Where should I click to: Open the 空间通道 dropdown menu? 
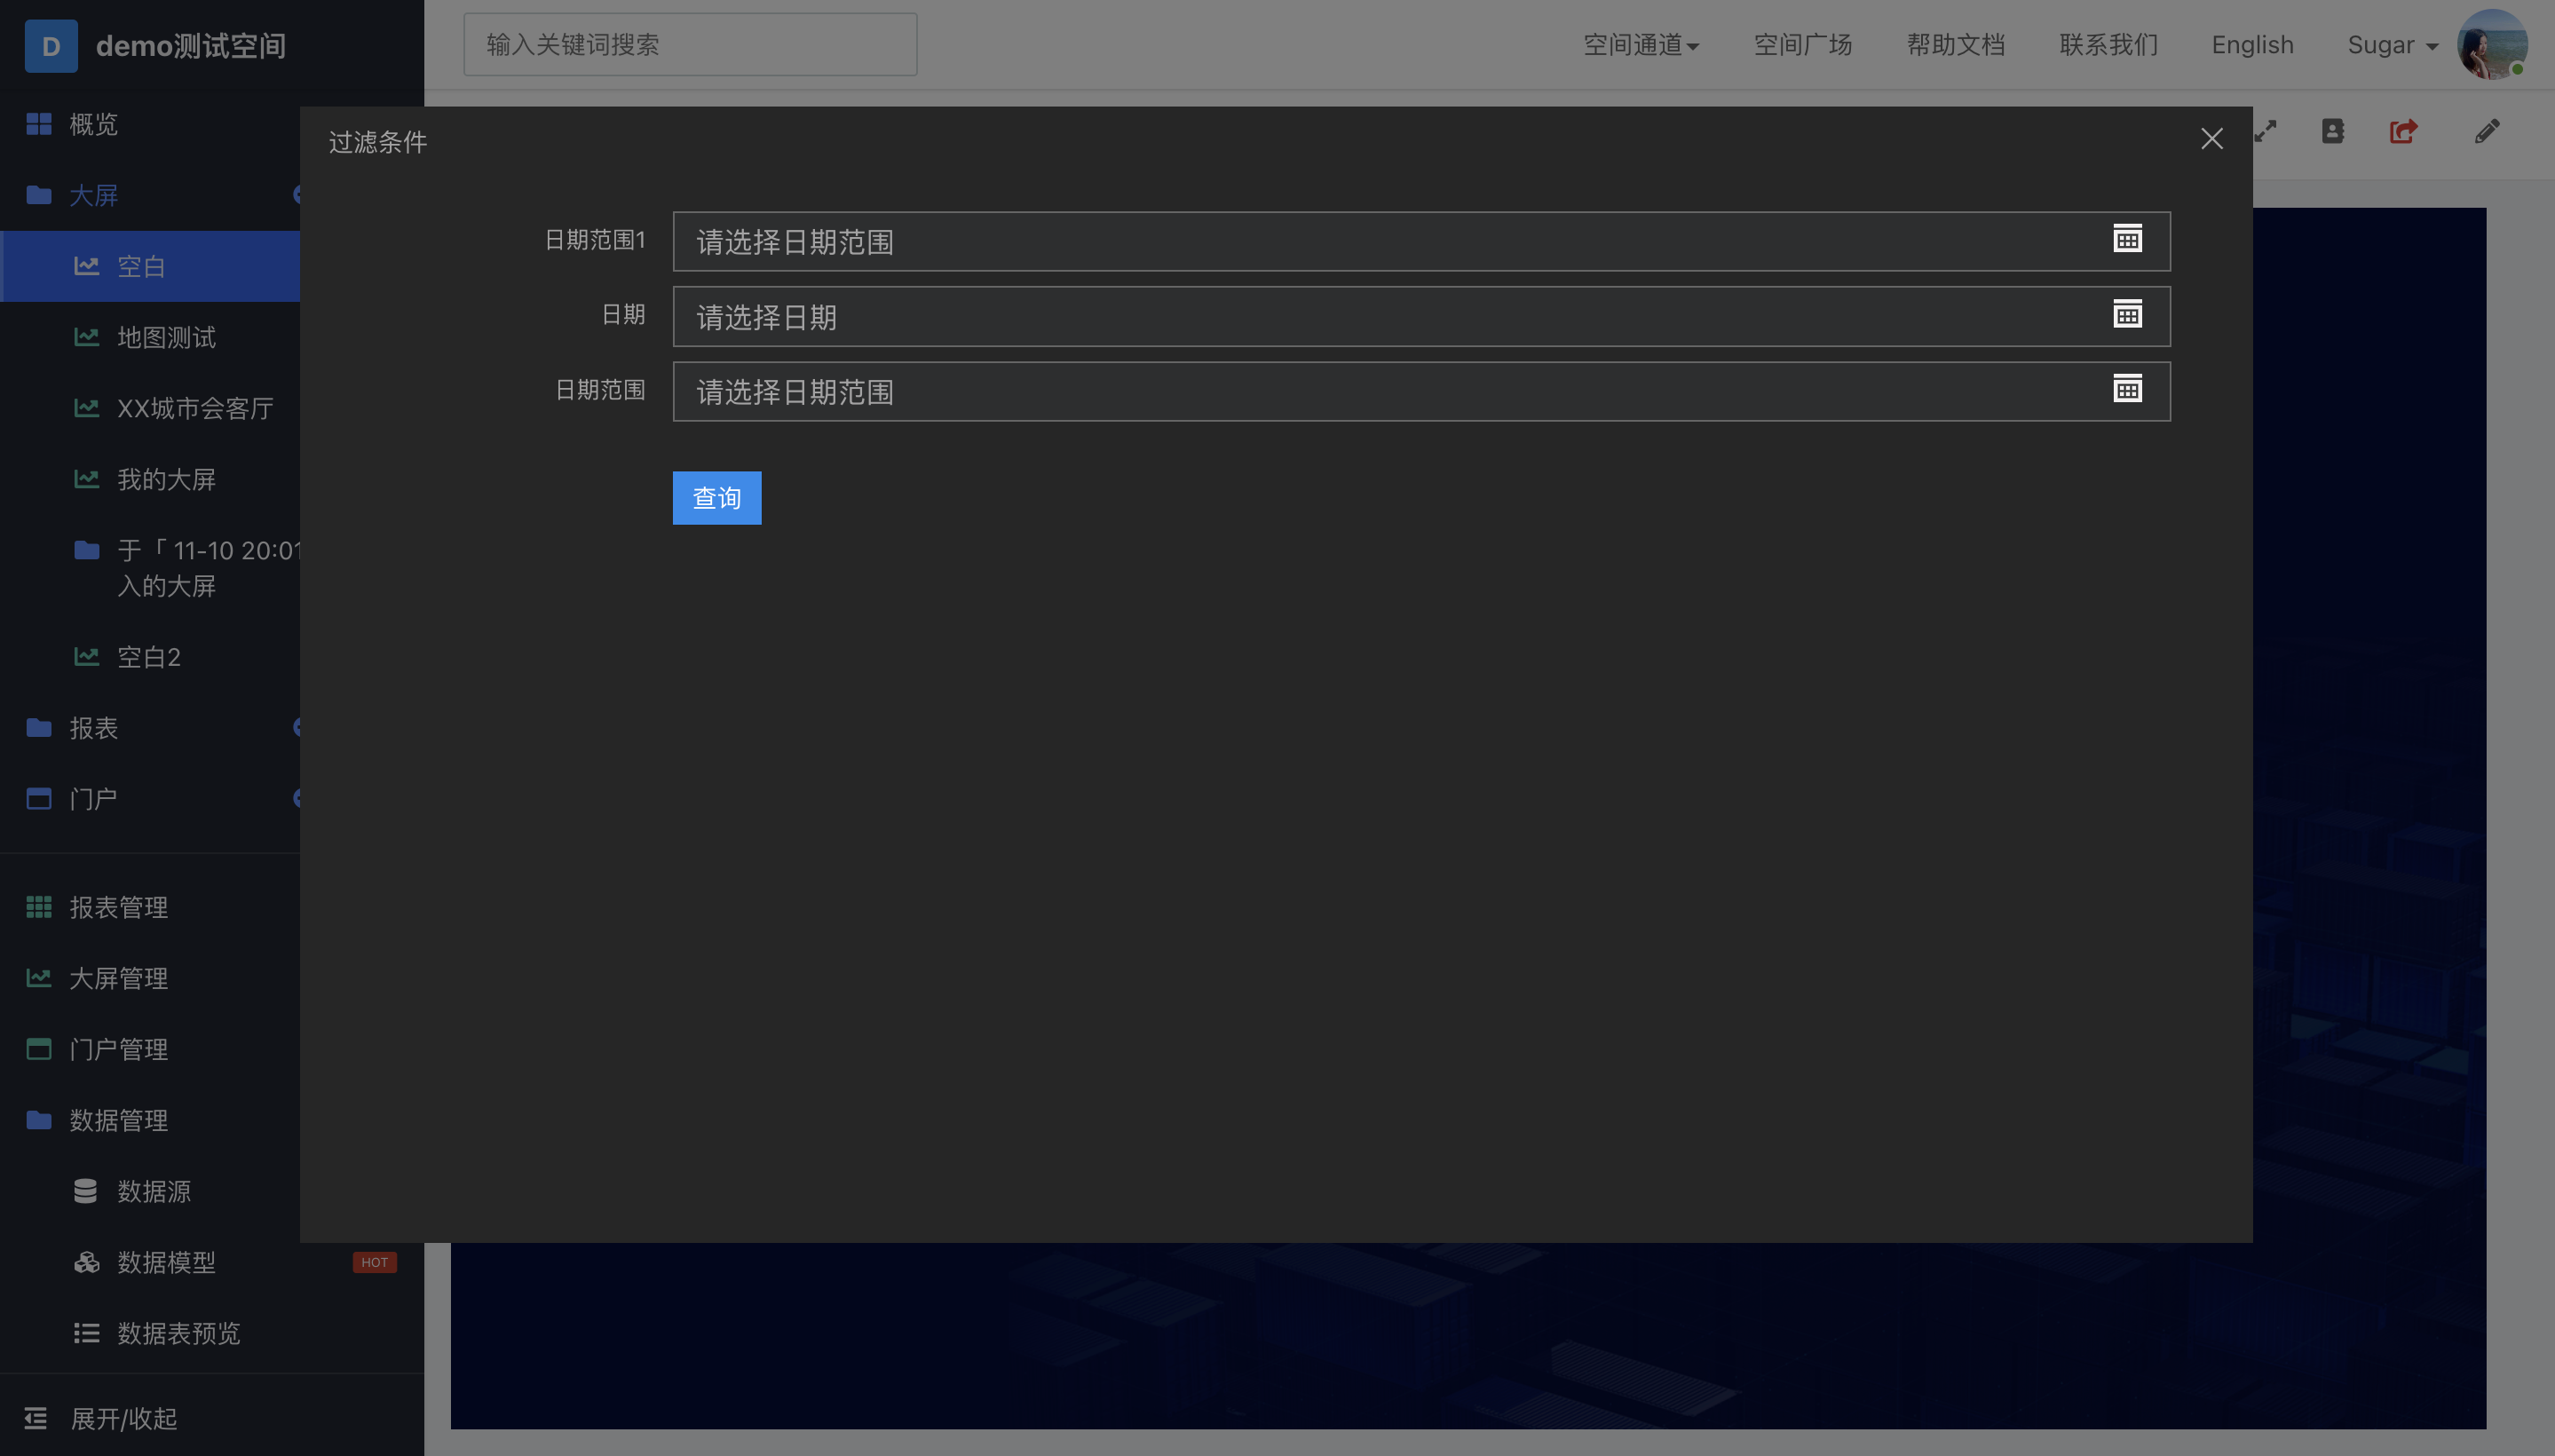1641,45
